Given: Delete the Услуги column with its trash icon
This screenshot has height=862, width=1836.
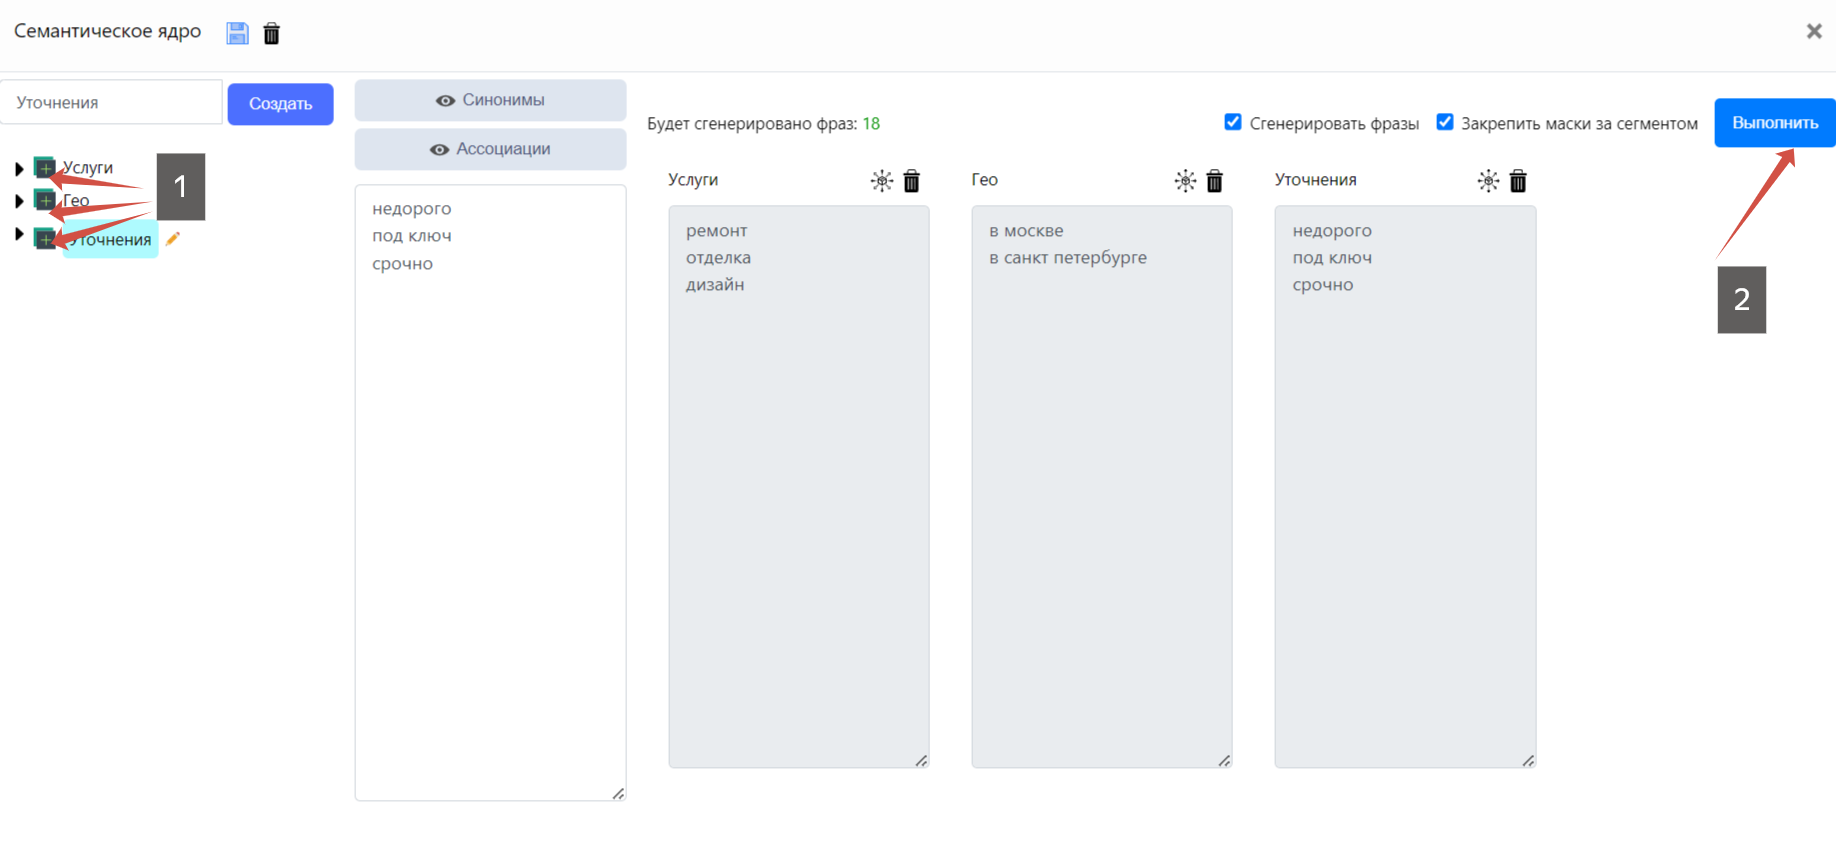Looking at the screenshot, I should [x=912, y=181].
